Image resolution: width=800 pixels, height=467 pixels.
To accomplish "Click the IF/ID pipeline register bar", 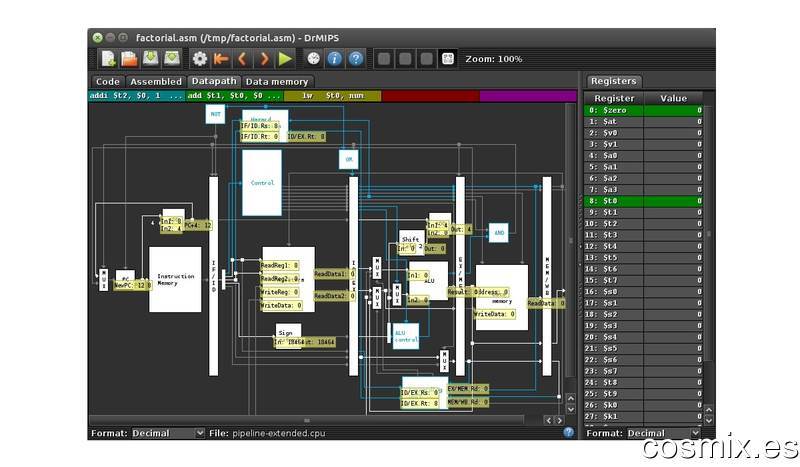I will point(214,276).
